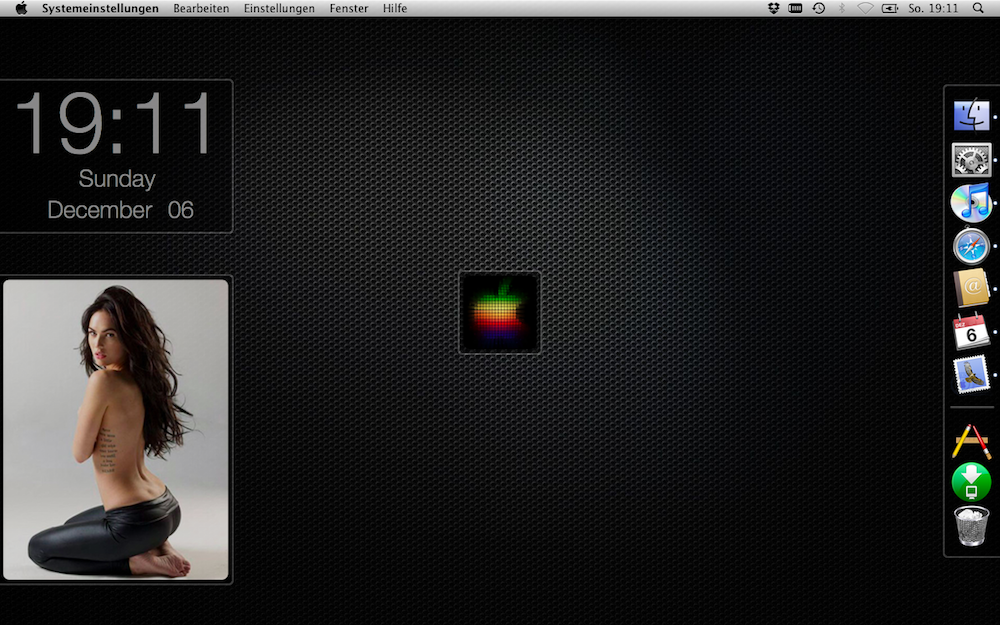
Task: Open Address Book in the dock
Action: (x=971, y=289)
